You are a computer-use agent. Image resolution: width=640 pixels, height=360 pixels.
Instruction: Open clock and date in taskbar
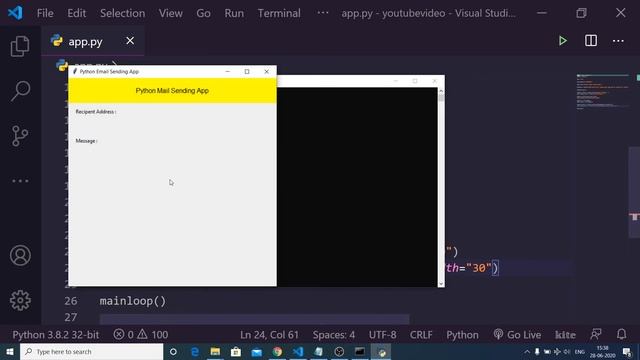click(x=602, y=352)
